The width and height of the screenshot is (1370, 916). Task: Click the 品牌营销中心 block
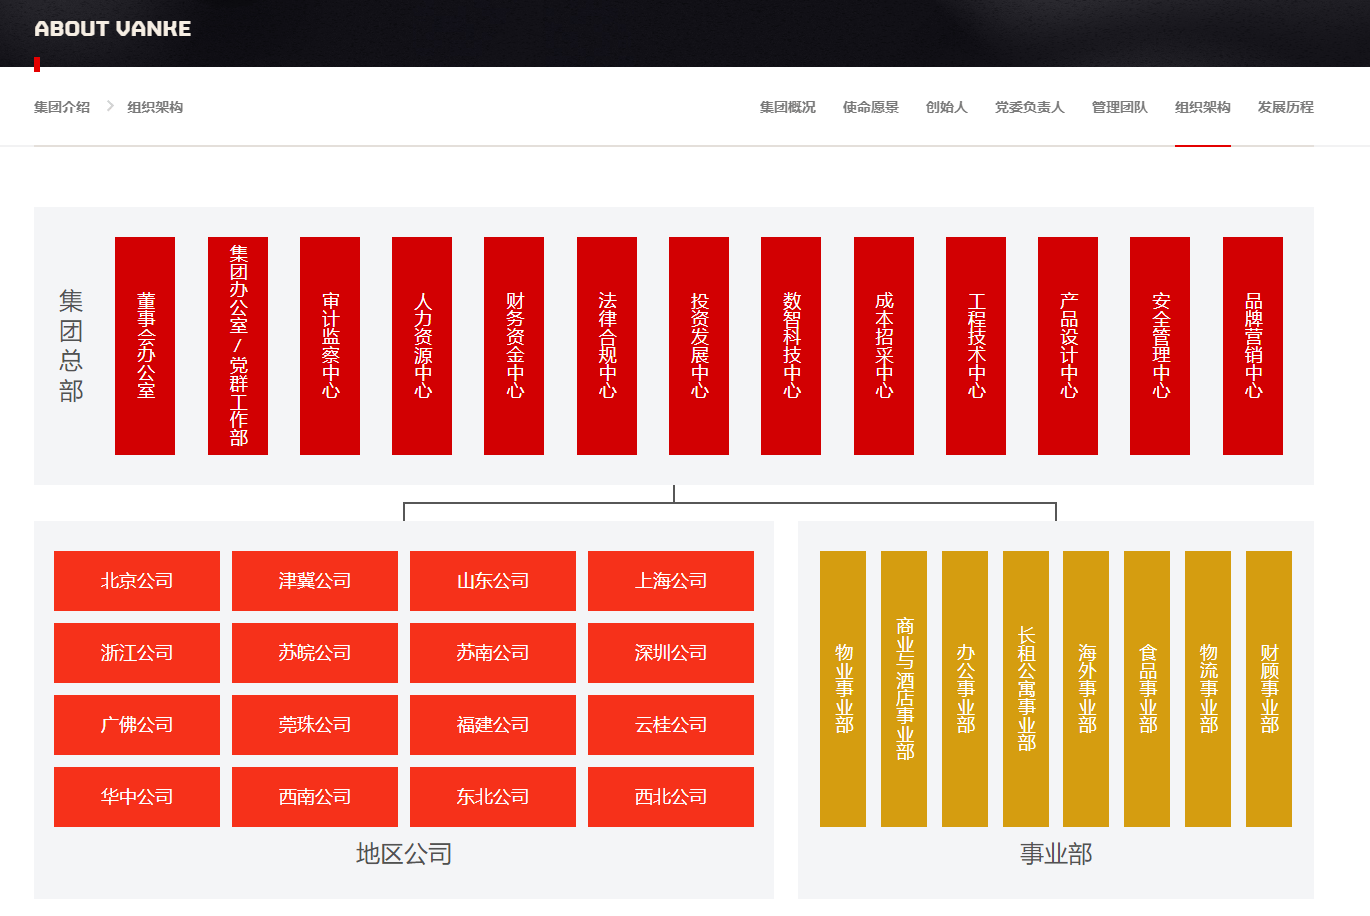pyautogui.click(x=1253, y=346)
